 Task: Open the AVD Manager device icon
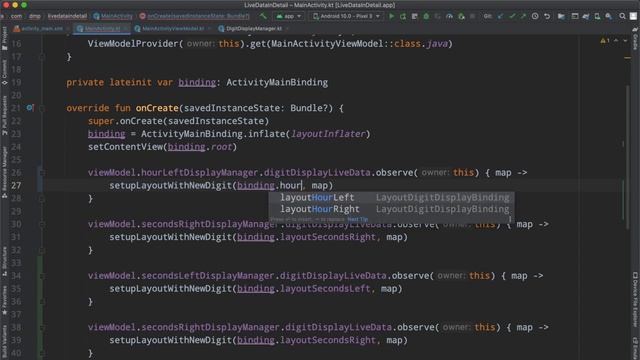[597, 16]
